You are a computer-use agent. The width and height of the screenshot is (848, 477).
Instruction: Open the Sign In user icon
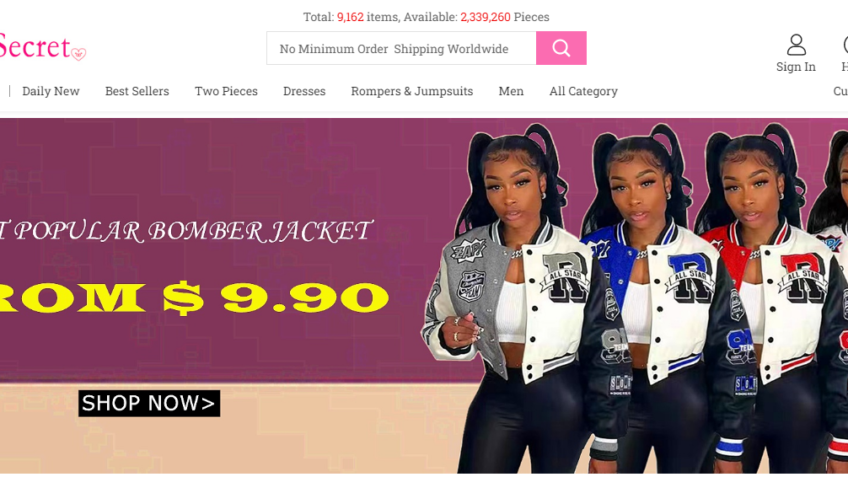click(x=796, y=45)
